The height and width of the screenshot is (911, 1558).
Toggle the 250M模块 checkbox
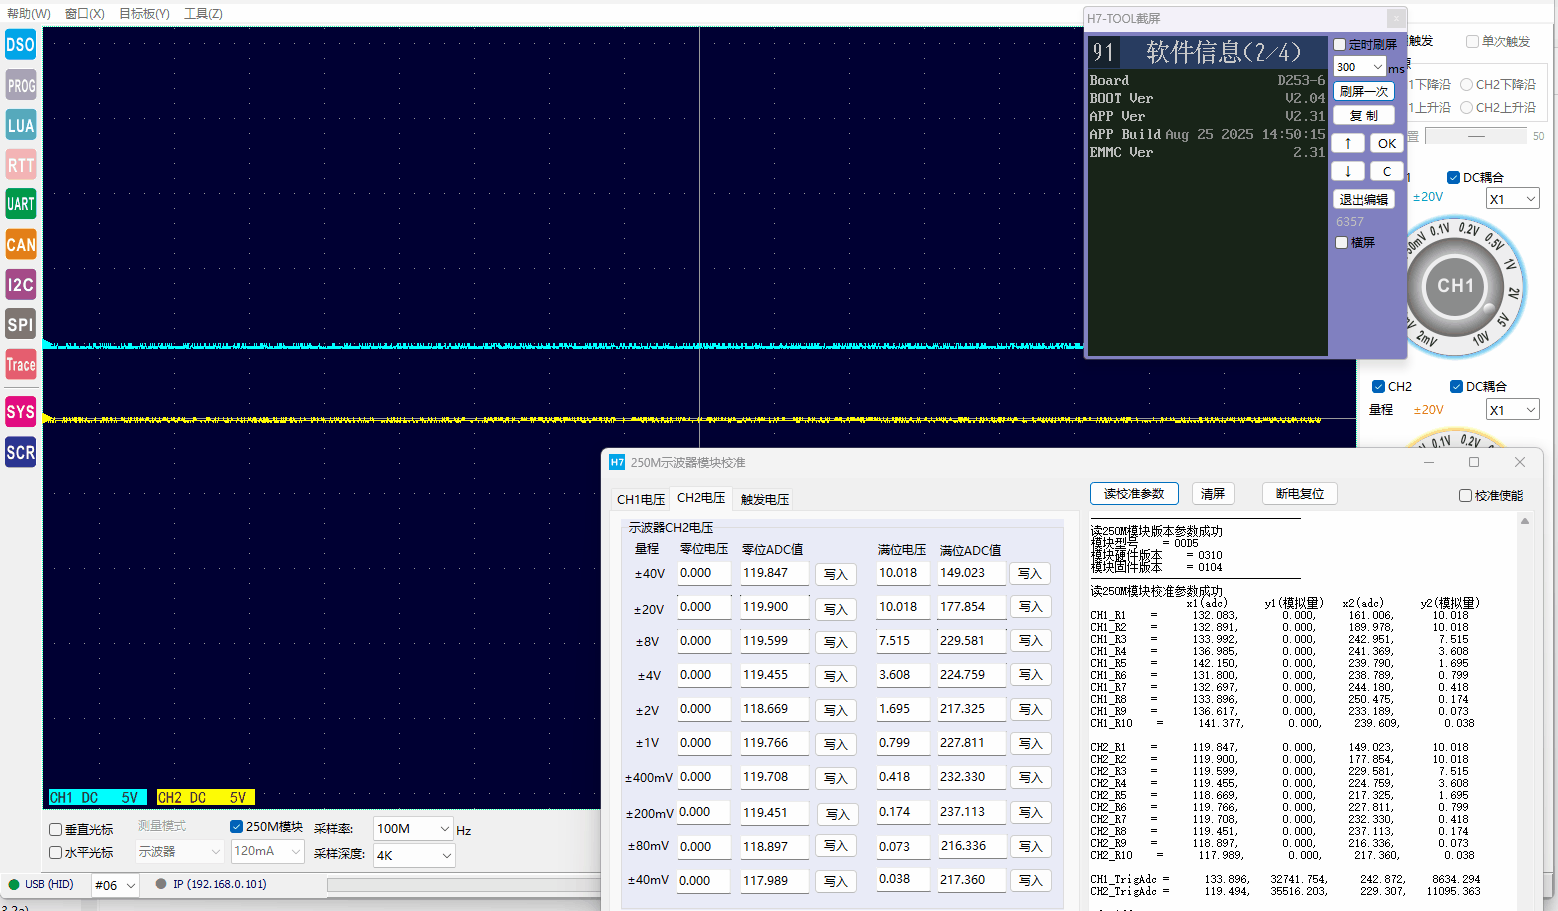coord(237,827)
